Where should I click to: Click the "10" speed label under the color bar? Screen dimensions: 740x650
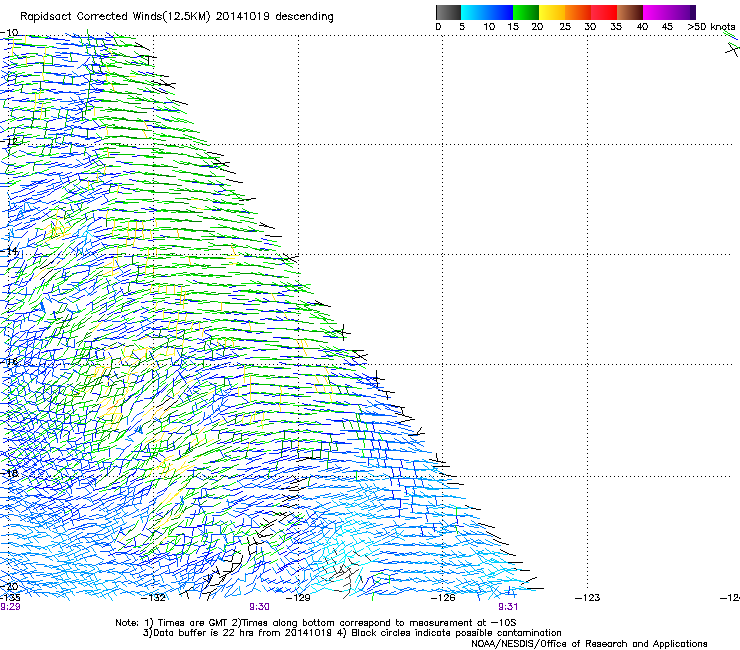[x=489, y=27]
